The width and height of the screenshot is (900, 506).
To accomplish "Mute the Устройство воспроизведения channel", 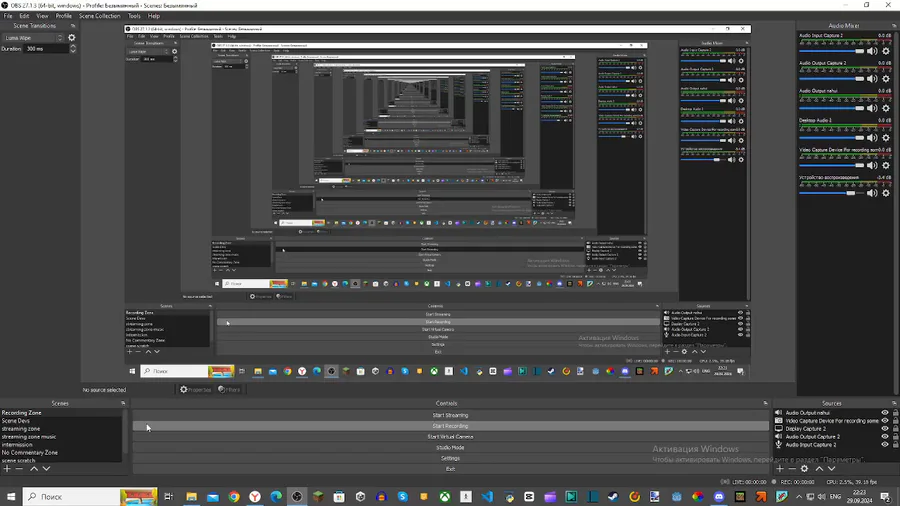I will pos(872,193).
